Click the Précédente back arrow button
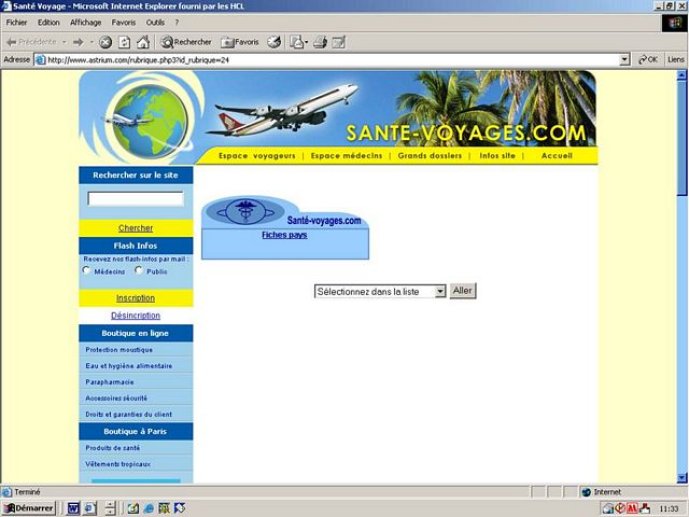Screen dimensions: 689x517 (x=31, y=42)
